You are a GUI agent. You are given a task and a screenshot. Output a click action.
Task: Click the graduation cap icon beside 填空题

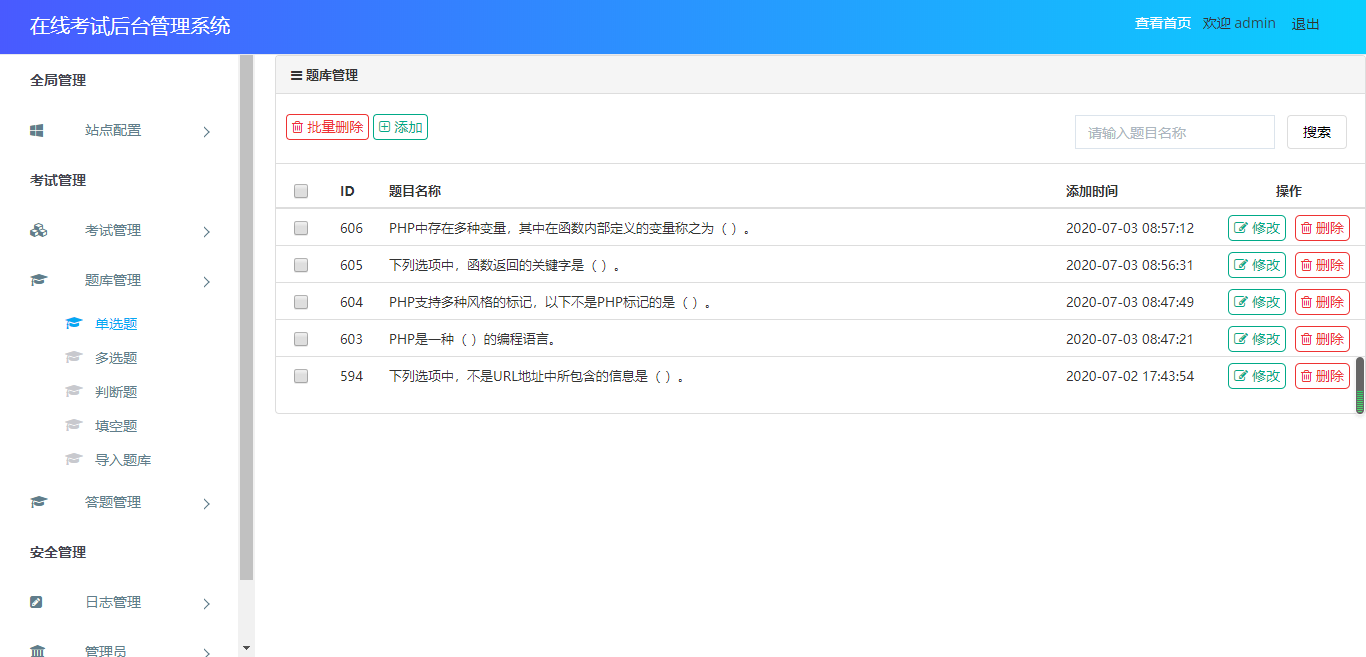[73, 425]
